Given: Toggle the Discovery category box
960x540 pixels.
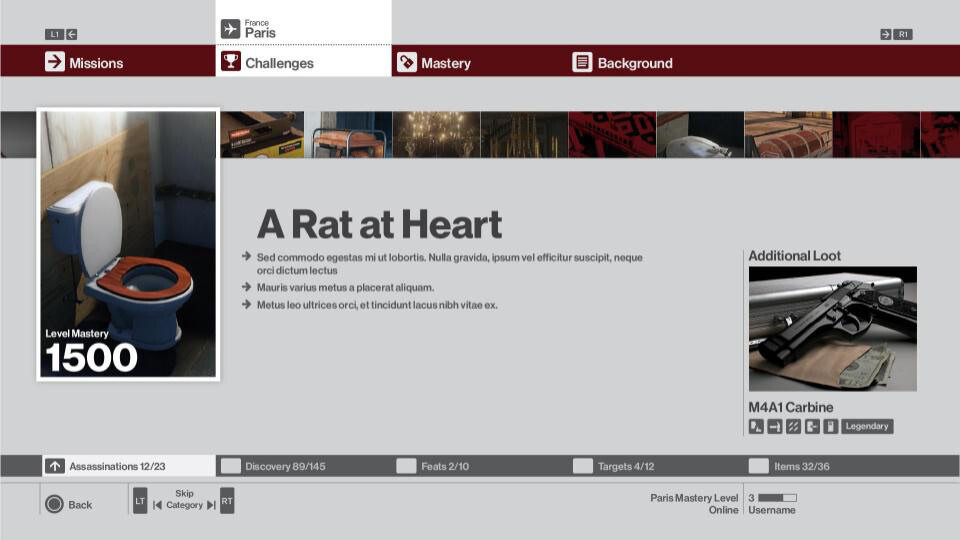Looking at the screenshot, I should pos(231,466).
